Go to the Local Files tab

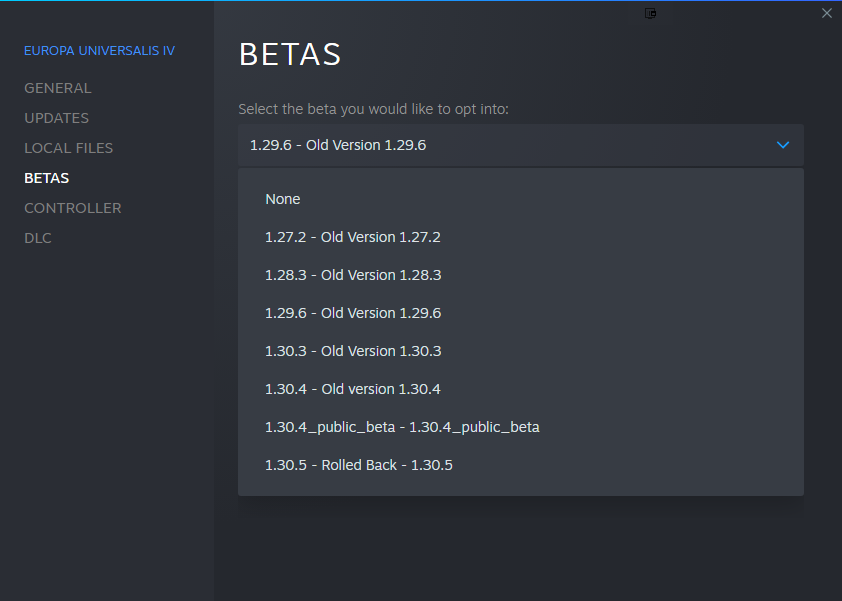coord(68,148)
